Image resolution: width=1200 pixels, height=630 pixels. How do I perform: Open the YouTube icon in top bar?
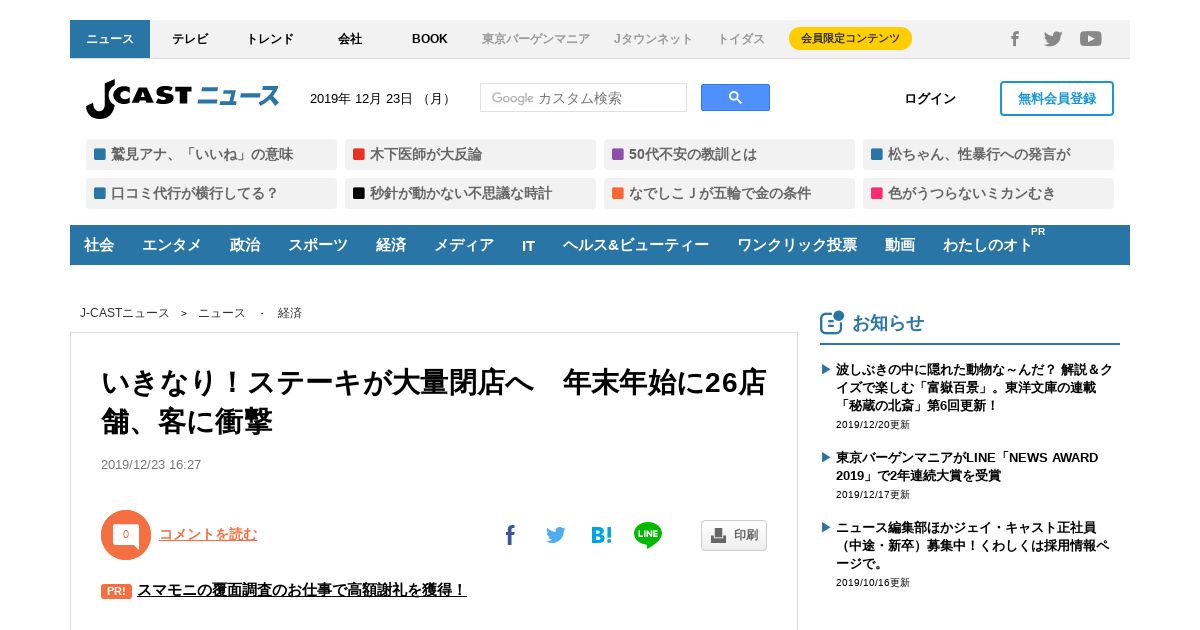[x=1091, y=39]
